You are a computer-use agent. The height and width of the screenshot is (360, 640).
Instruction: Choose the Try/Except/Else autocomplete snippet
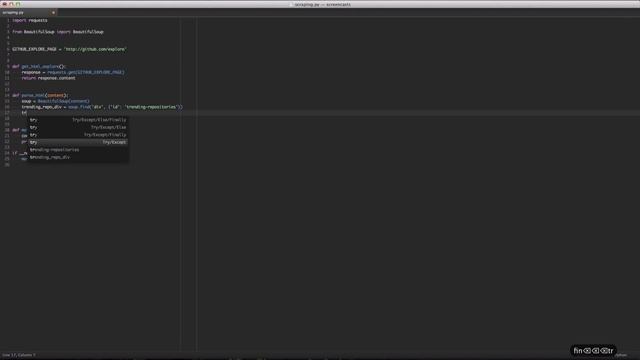78,127
